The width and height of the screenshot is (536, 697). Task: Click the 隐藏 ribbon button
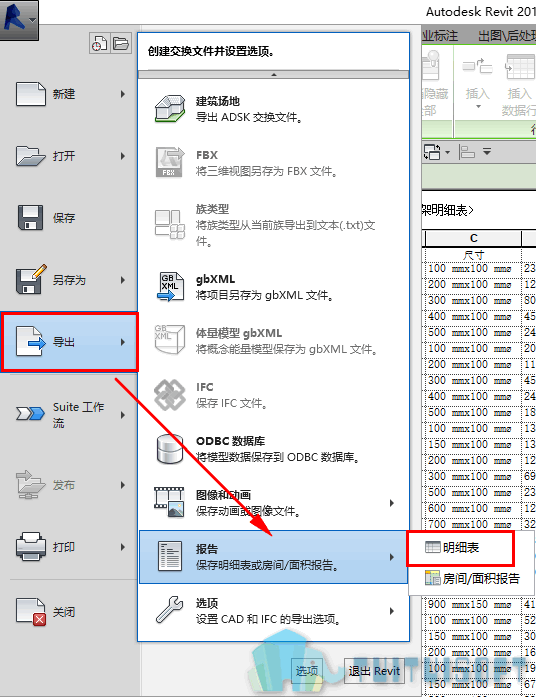(433, 82)
